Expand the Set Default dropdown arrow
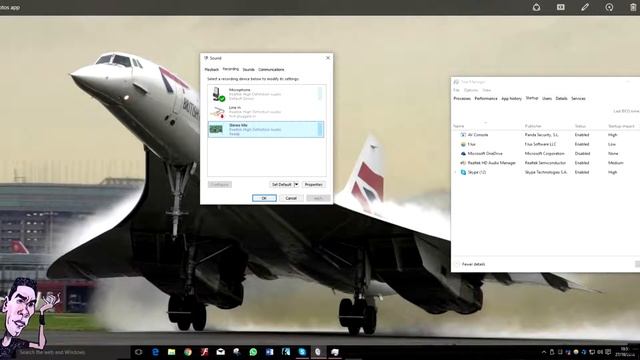Viewport: 640px width, 360px height. coord(297,184)
